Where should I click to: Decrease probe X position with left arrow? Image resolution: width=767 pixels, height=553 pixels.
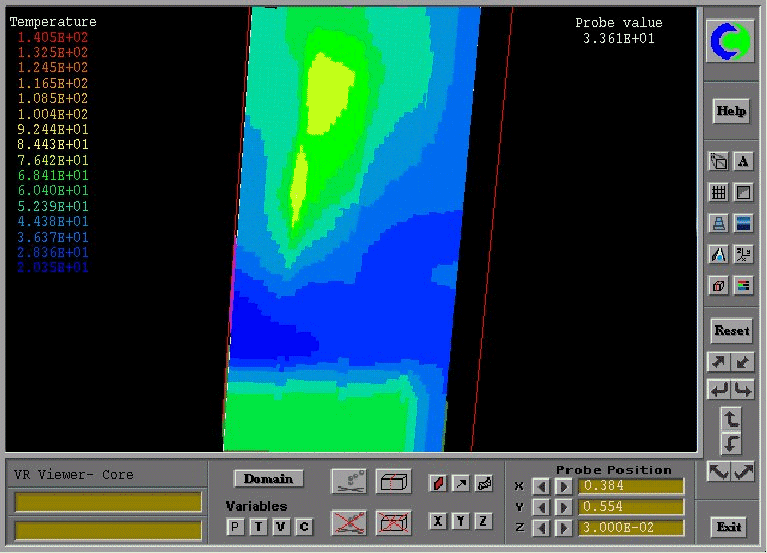[x=540, y=487]
